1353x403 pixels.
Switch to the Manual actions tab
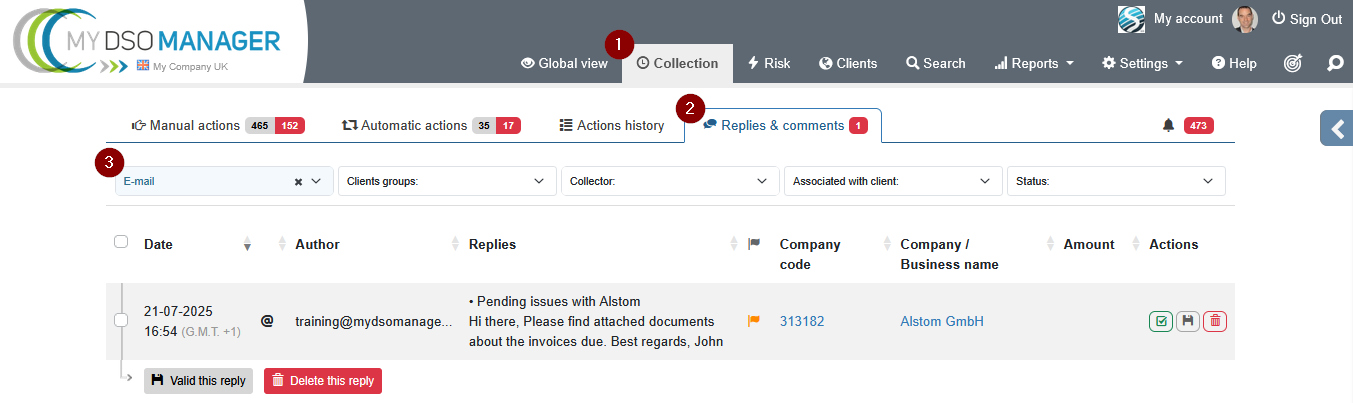[x=195, y=125]
